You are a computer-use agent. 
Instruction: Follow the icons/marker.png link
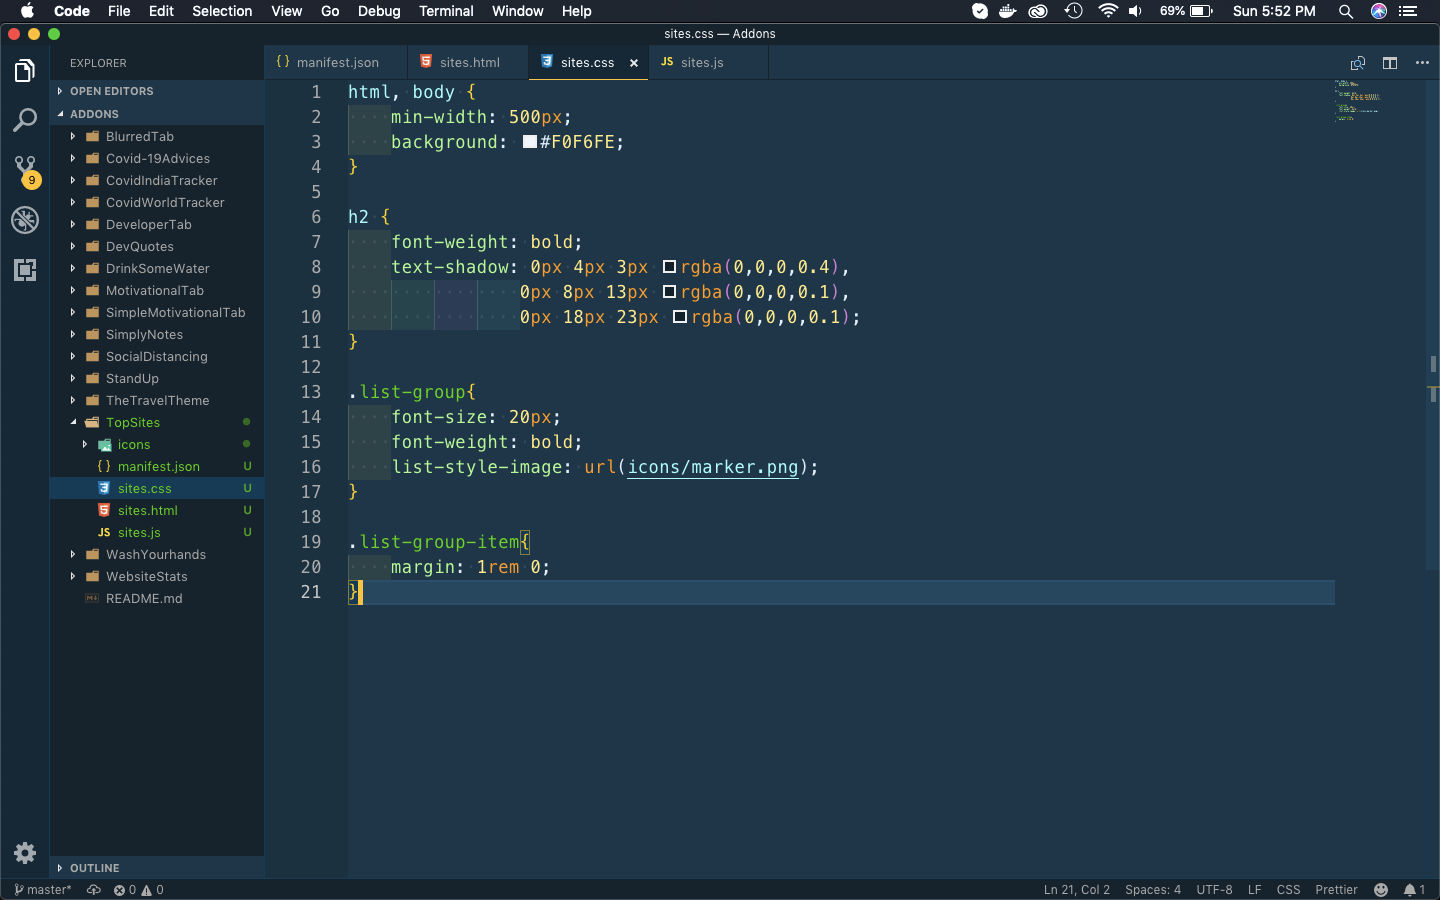coord(713,467)
